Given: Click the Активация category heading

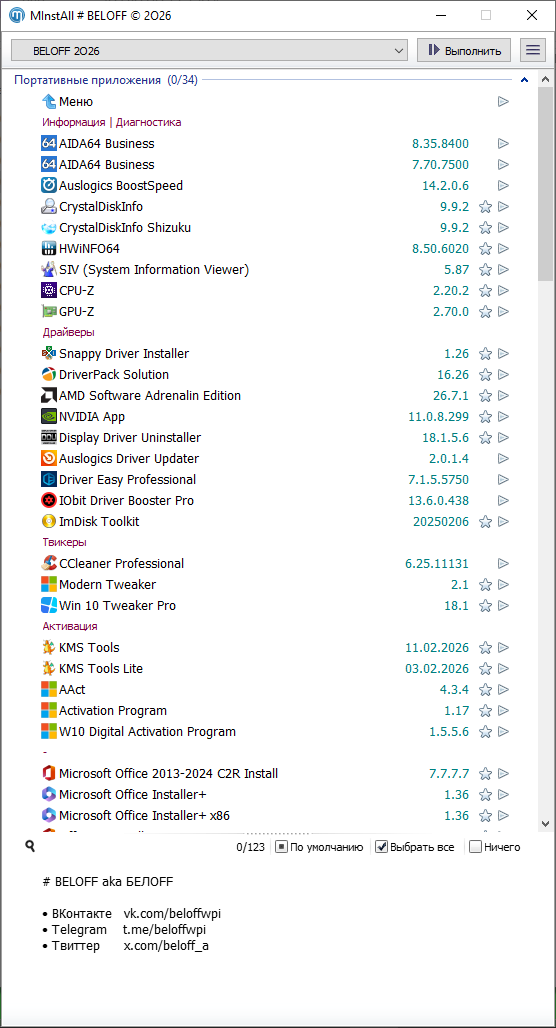Looking at the screenshot, I should [70, 626].
